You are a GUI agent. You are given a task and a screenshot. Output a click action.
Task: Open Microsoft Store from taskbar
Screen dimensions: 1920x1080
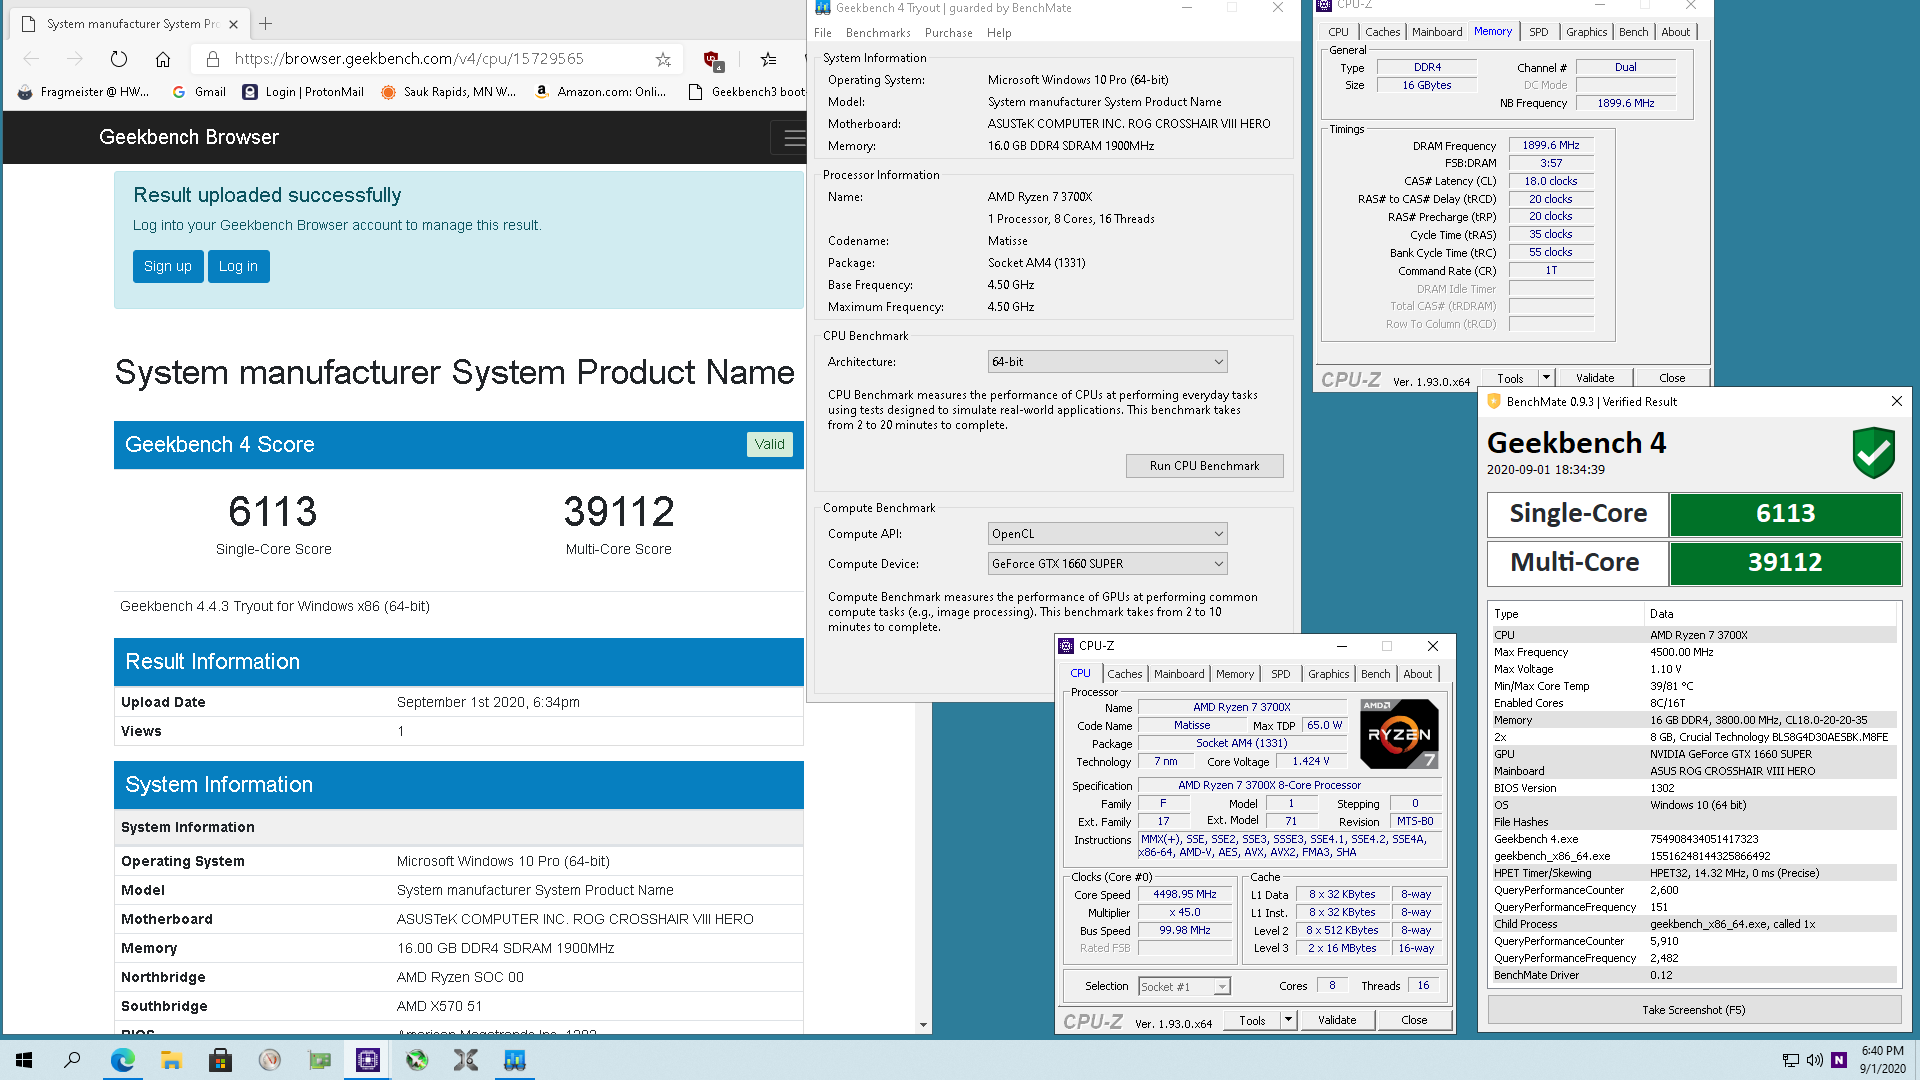tap(220, 1060)
